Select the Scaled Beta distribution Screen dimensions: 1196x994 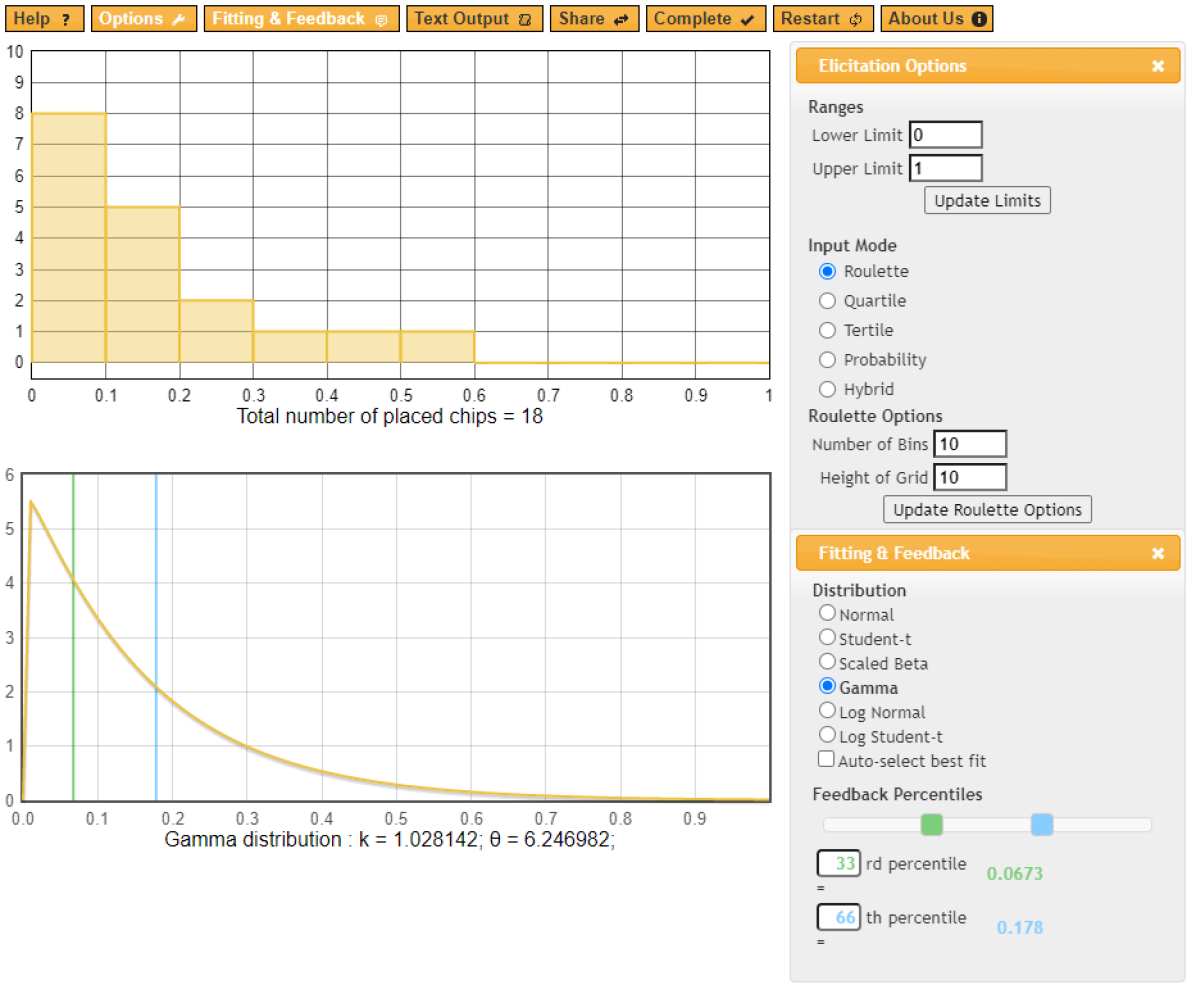coord(827,662)
